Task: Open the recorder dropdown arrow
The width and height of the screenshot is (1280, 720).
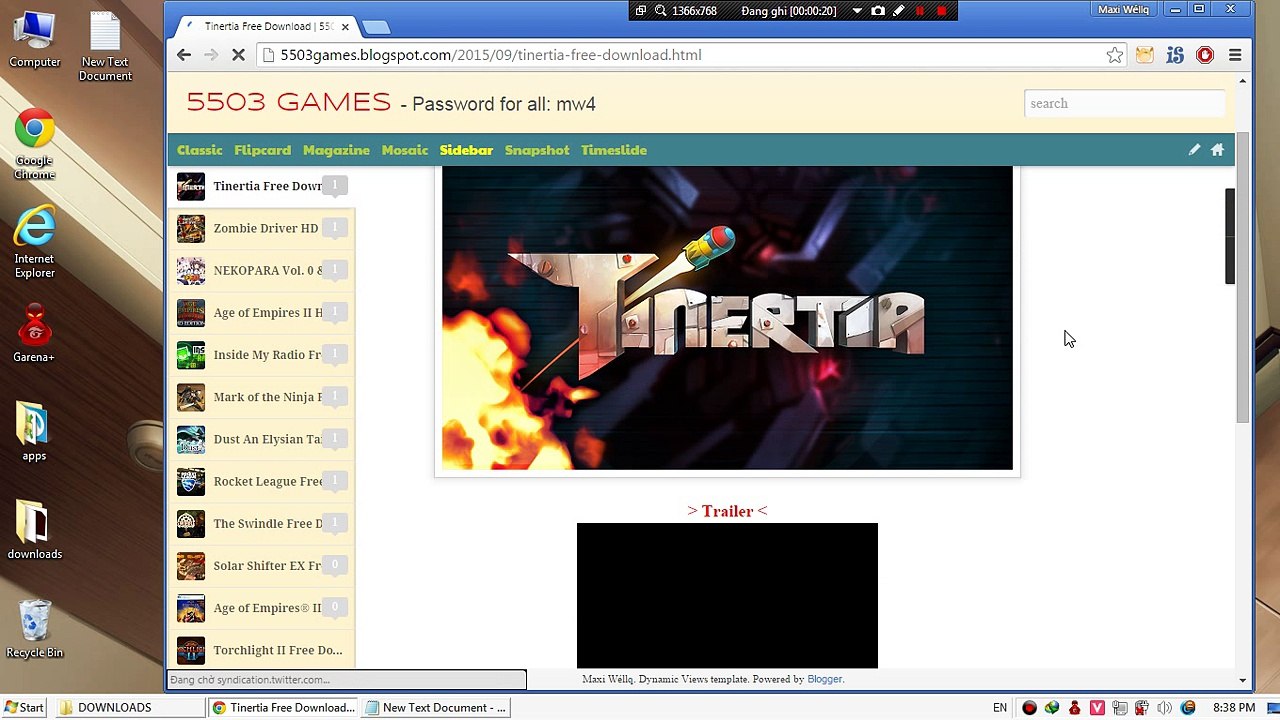Action: coord(857,11)
